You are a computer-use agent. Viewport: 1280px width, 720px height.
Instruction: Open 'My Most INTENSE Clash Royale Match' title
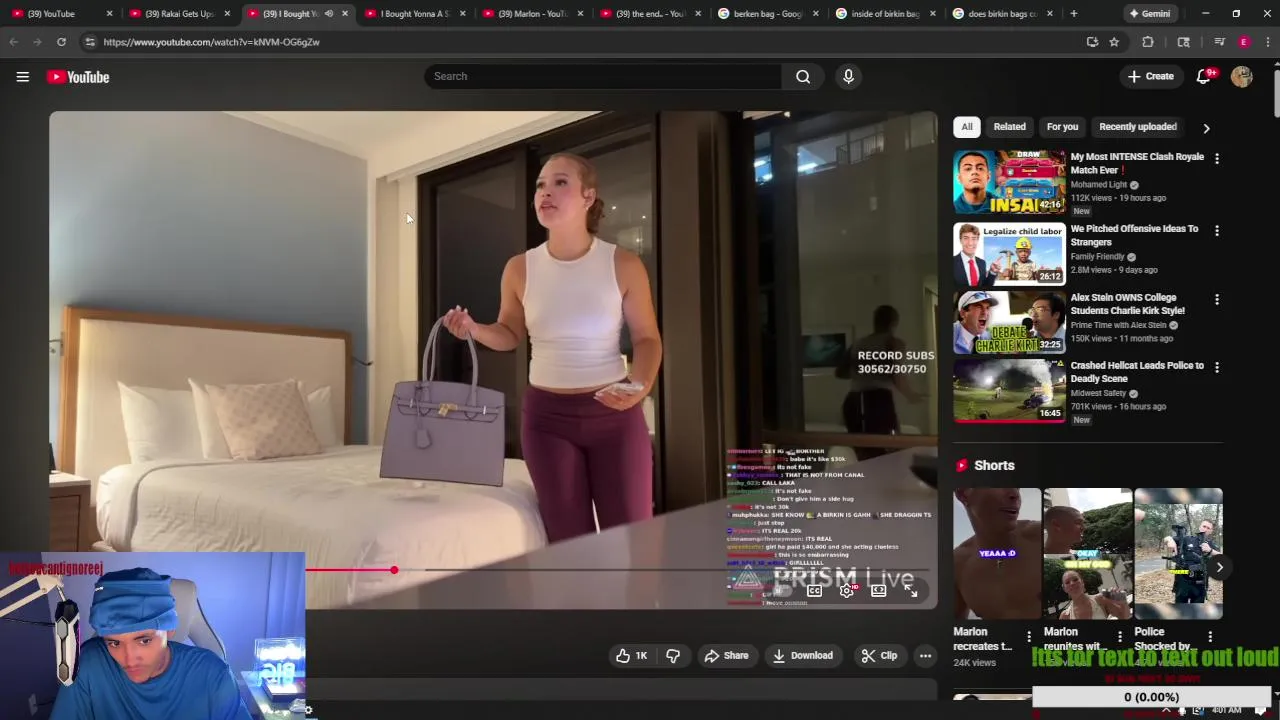(x=1137, y=163)
